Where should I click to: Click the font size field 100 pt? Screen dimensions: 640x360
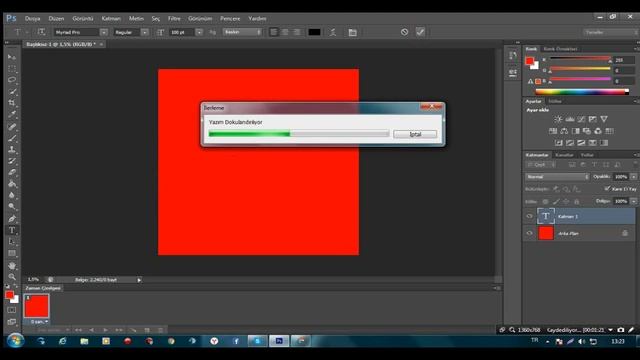(x=182, y=32)
